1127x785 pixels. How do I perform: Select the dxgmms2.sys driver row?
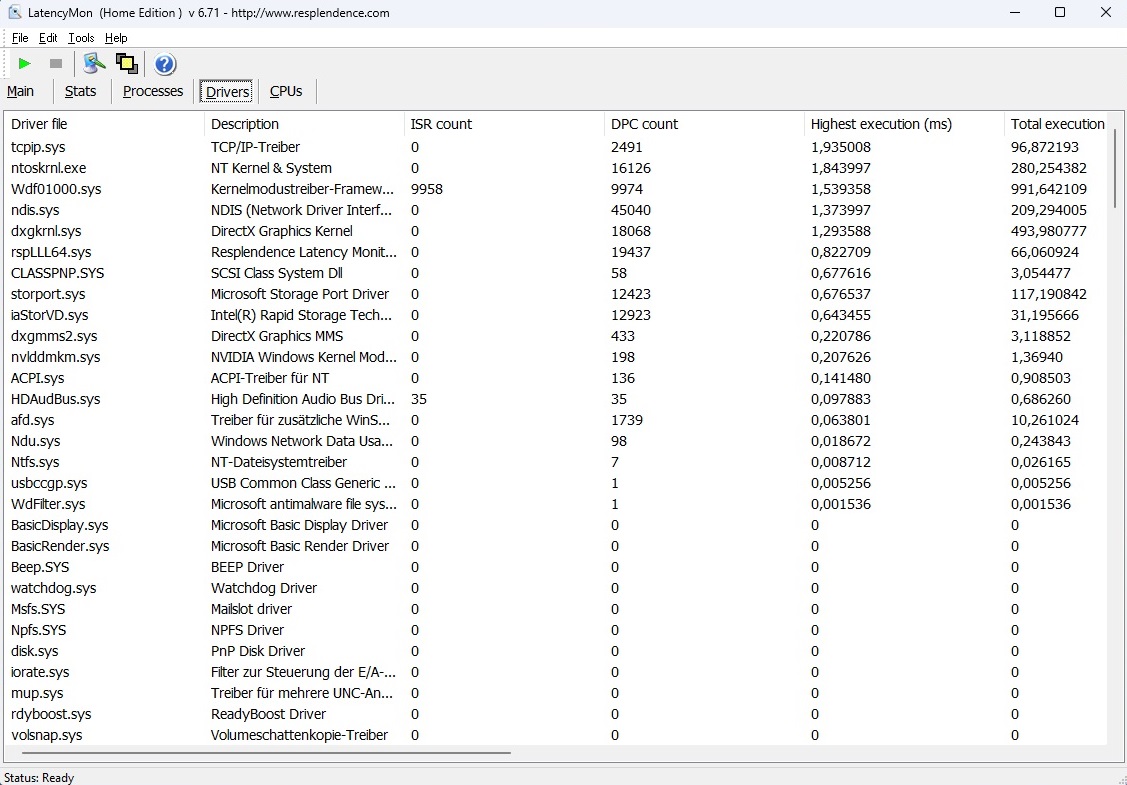[556, 336]
